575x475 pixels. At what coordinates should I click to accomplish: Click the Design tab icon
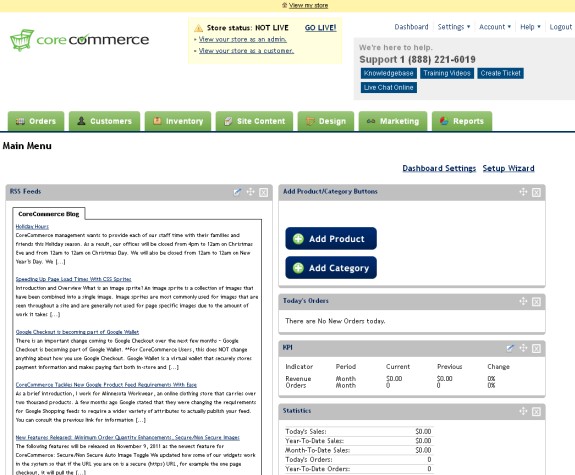coord(310,121)
